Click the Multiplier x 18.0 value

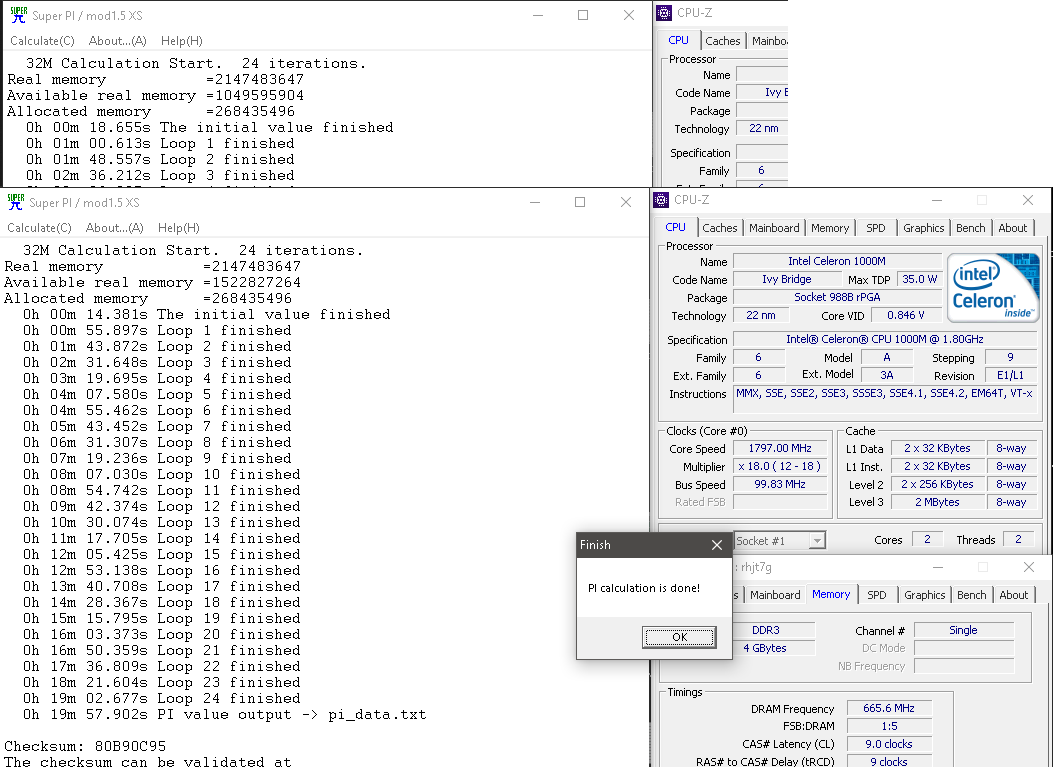click(x=780, y=466)
